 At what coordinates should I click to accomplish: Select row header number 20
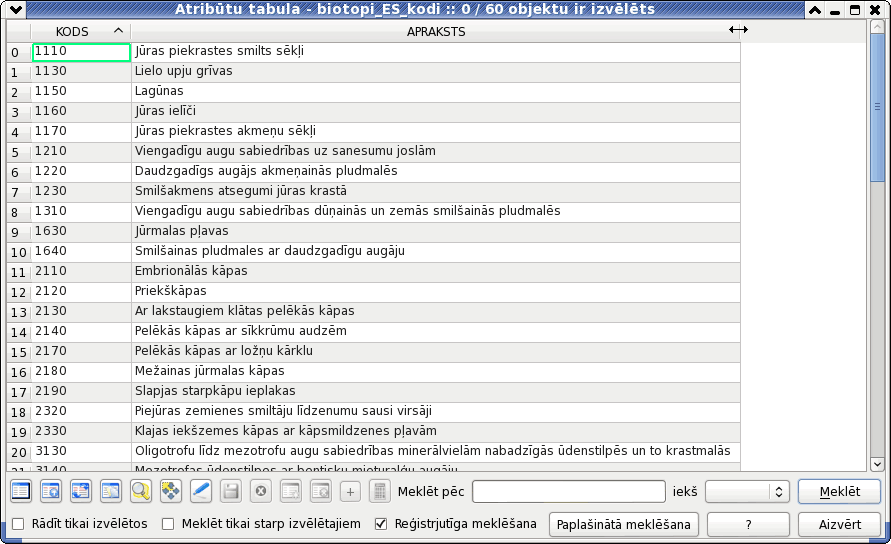click(19, 452)
